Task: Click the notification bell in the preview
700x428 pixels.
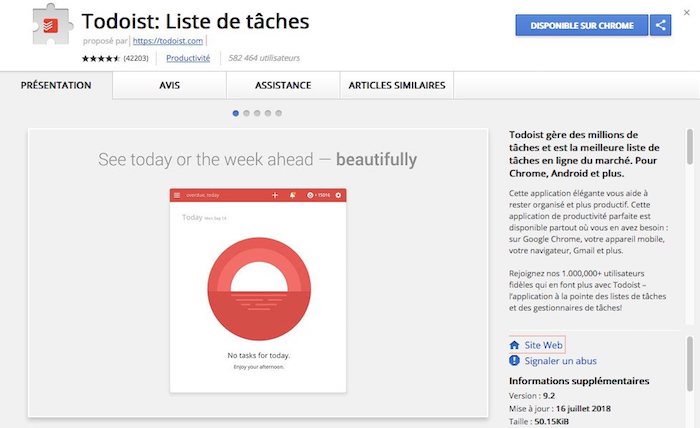Action: click(x=291, y=194)
